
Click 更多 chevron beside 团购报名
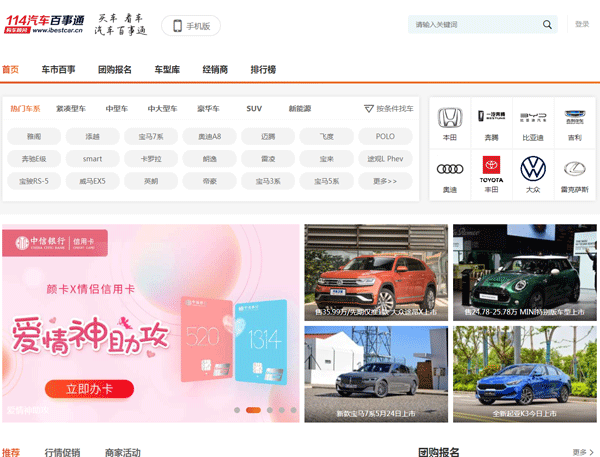583,452
